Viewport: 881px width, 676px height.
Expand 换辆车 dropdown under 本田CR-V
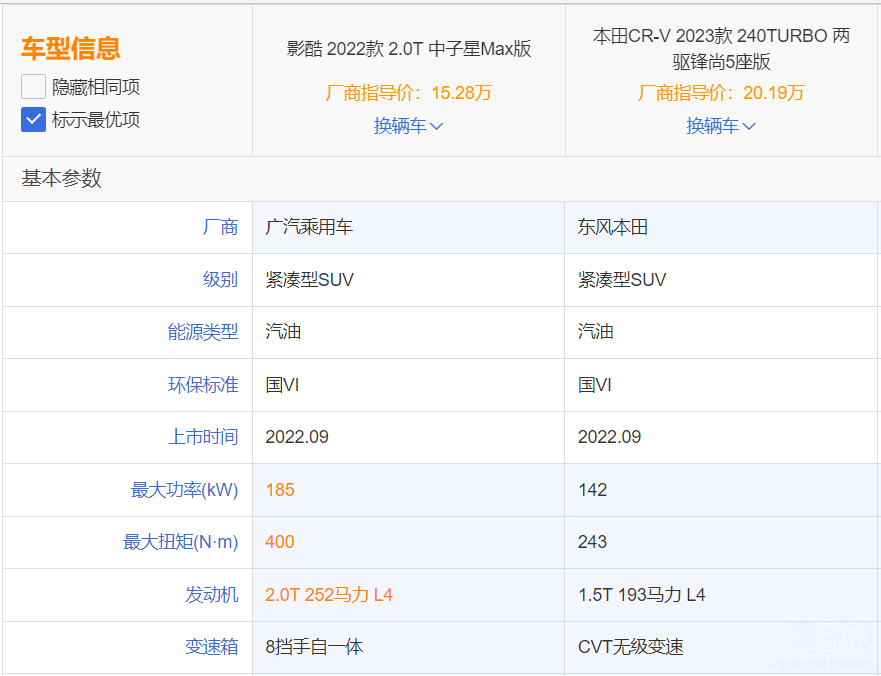(x=720, y=126)
